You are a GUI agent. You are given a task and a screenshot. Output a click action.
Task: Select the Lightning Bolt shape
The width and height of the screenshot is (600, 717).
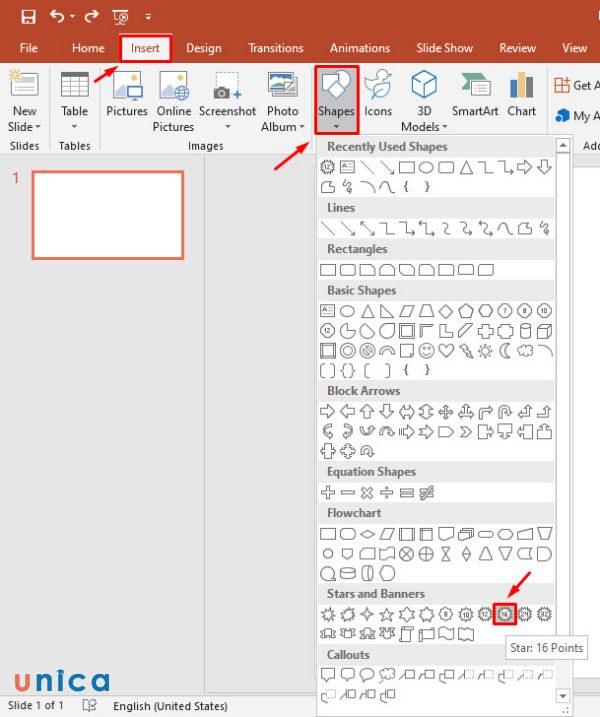(x=467, y=351)
